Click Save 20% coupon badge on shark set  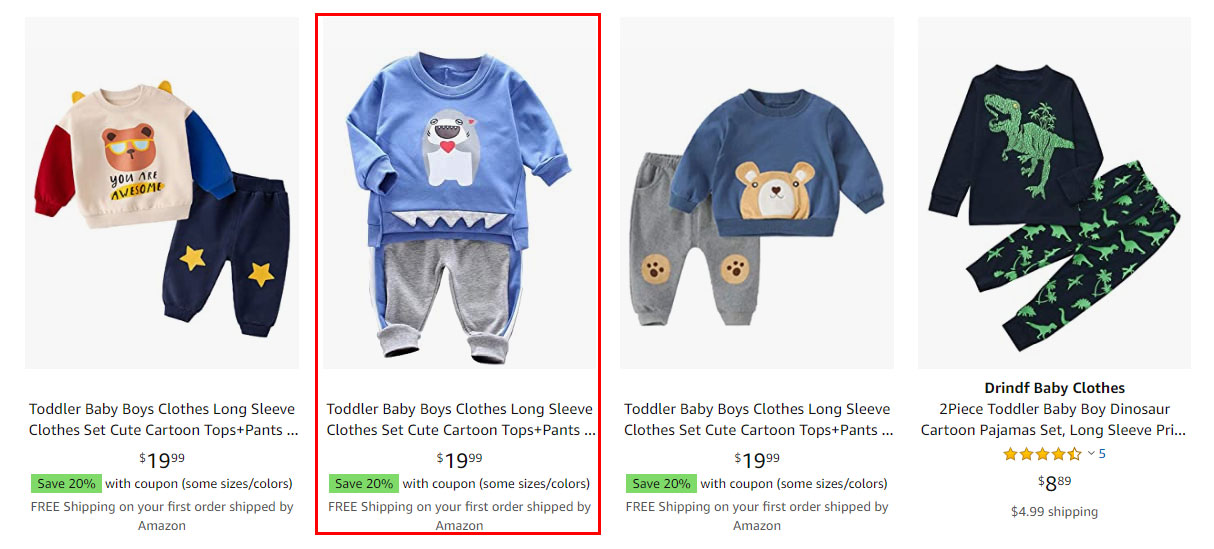pos(364,483)
